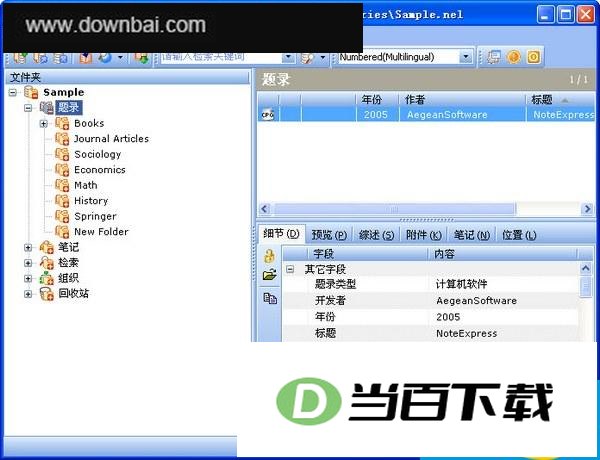Click the New Folder folder icon
Viewport: 600px width, 460px height.
click(x=62, y=232)
